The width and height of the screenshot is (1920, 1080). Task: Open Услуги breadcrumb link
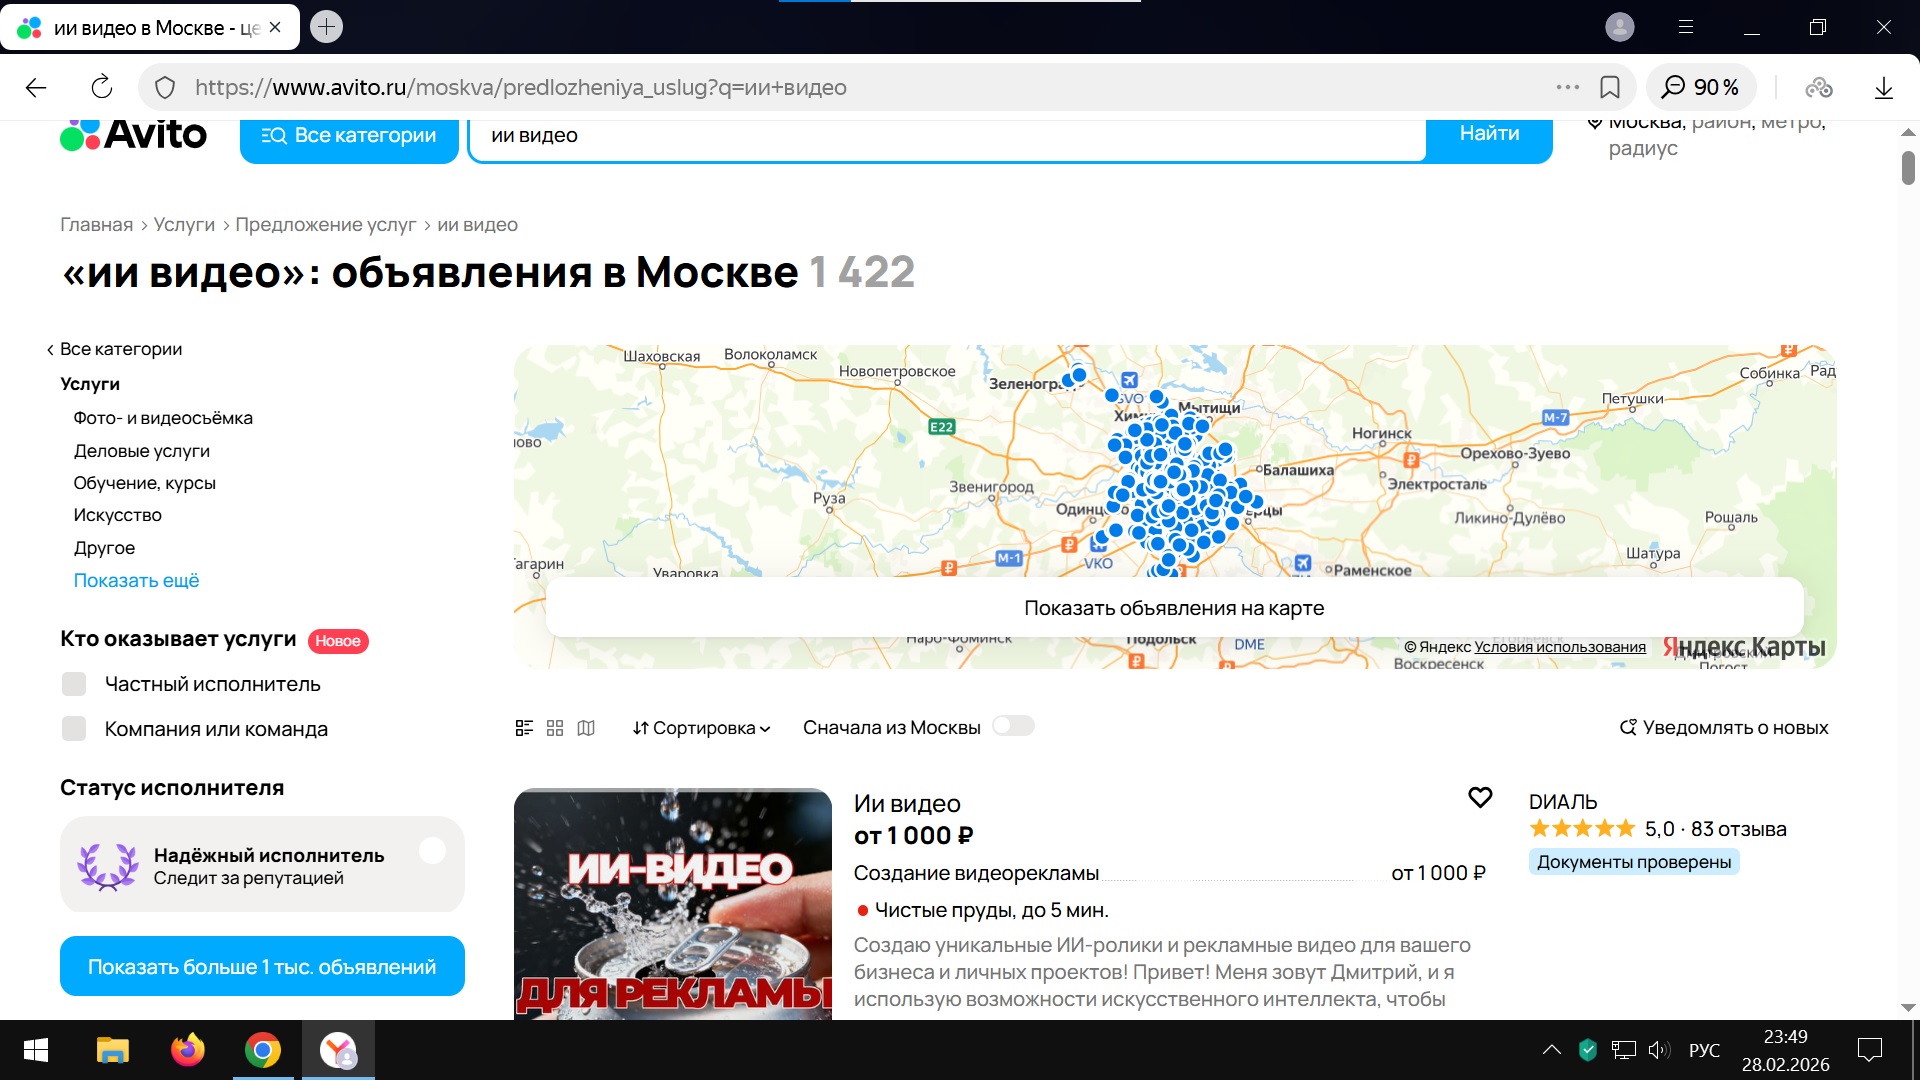click(x=184, y=224)
